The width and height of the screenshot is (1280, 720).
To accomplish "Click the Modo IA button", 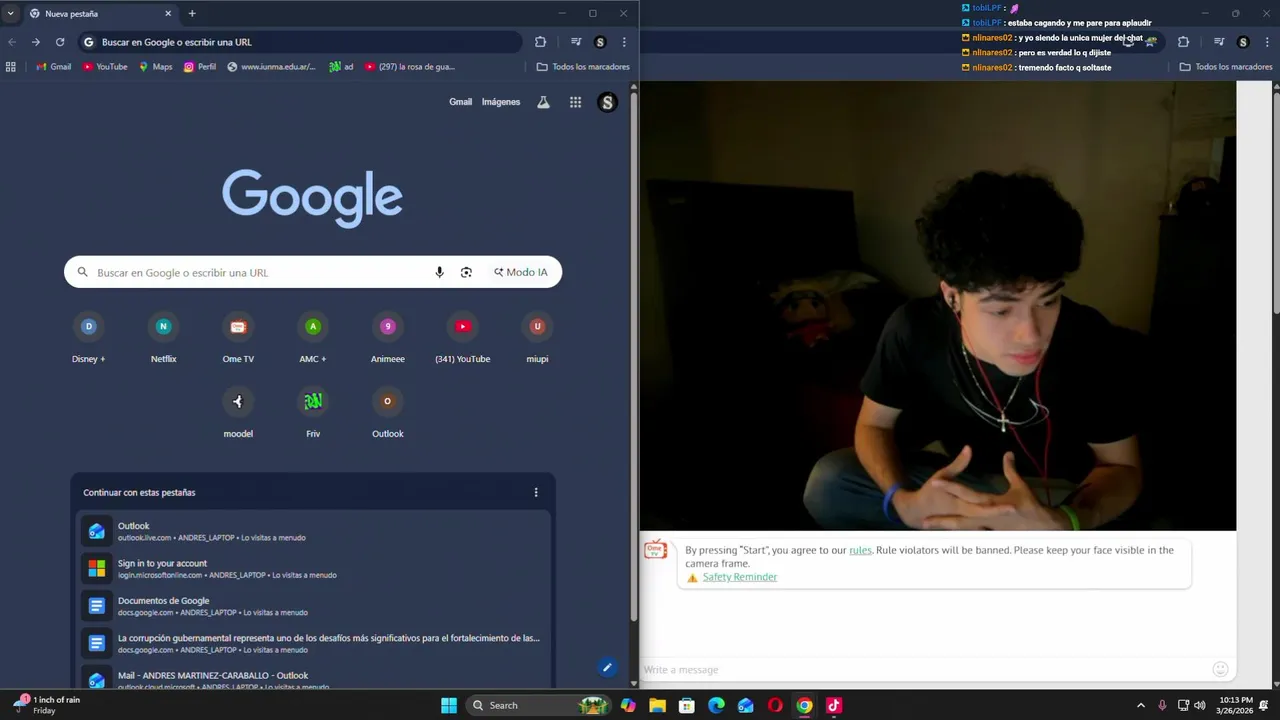I will 521,272.
